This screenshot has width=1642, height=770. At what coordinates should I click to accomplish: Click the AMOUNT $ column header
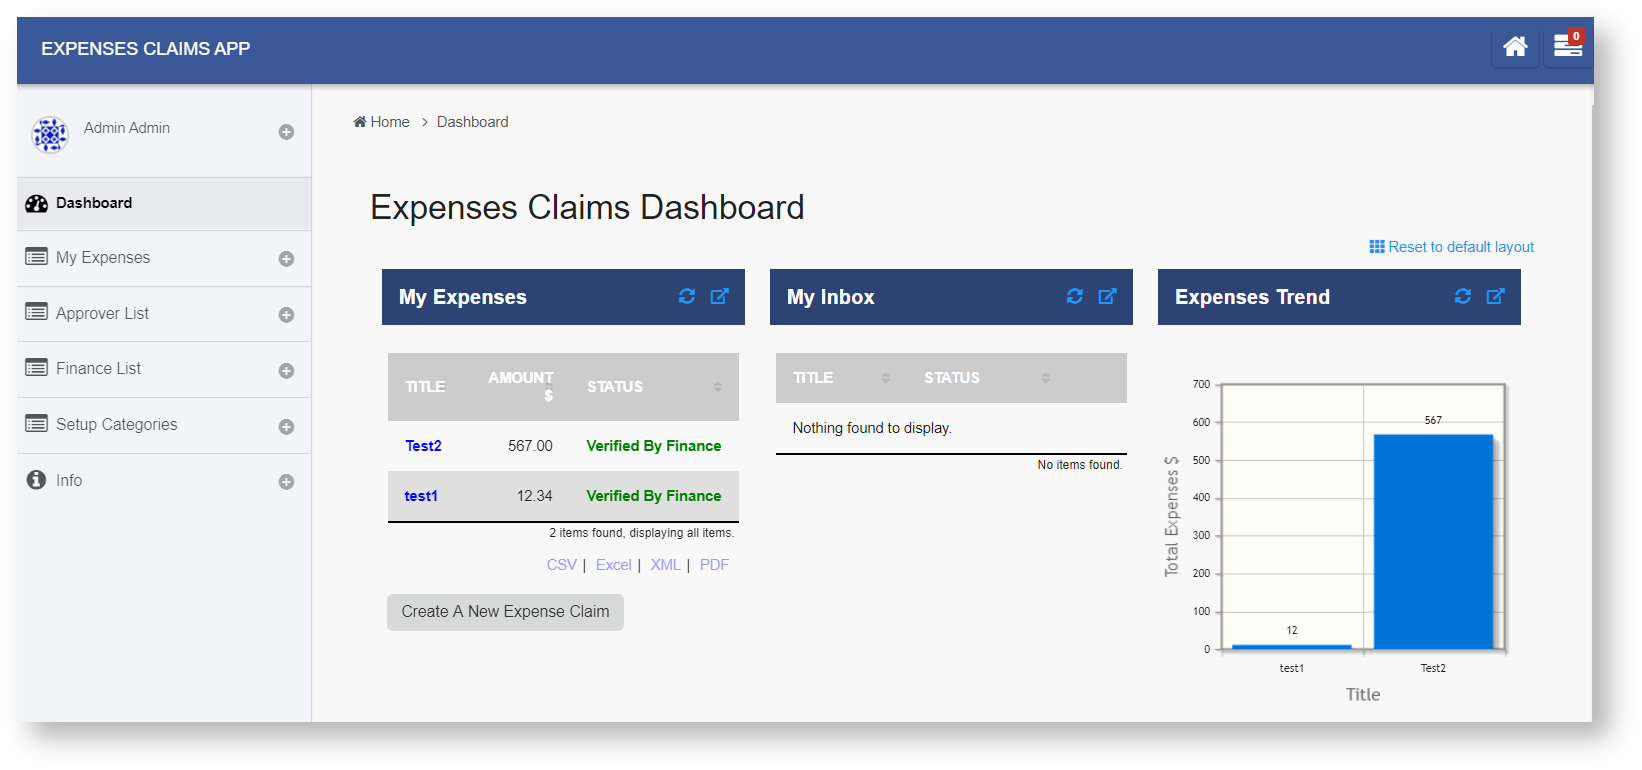[x=521, y=386]
